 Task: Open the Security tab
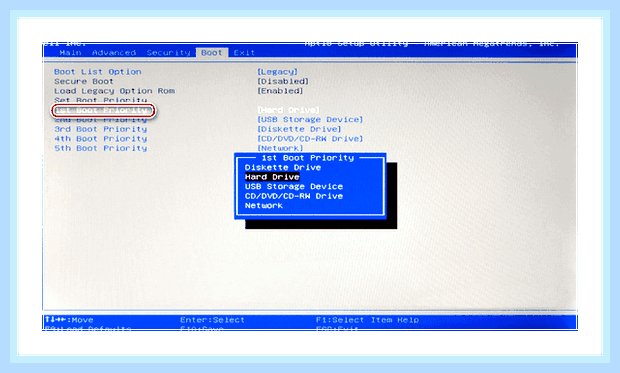(x=168, y=53)
